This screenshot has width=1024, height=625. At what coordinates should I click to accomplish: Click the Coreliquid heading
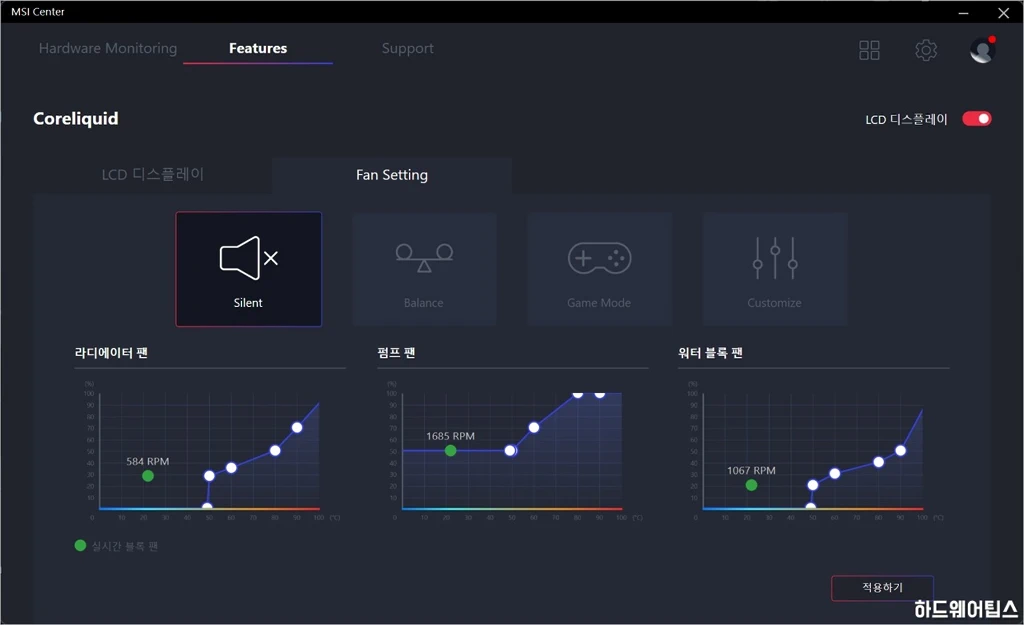click(x=76, y=119)
